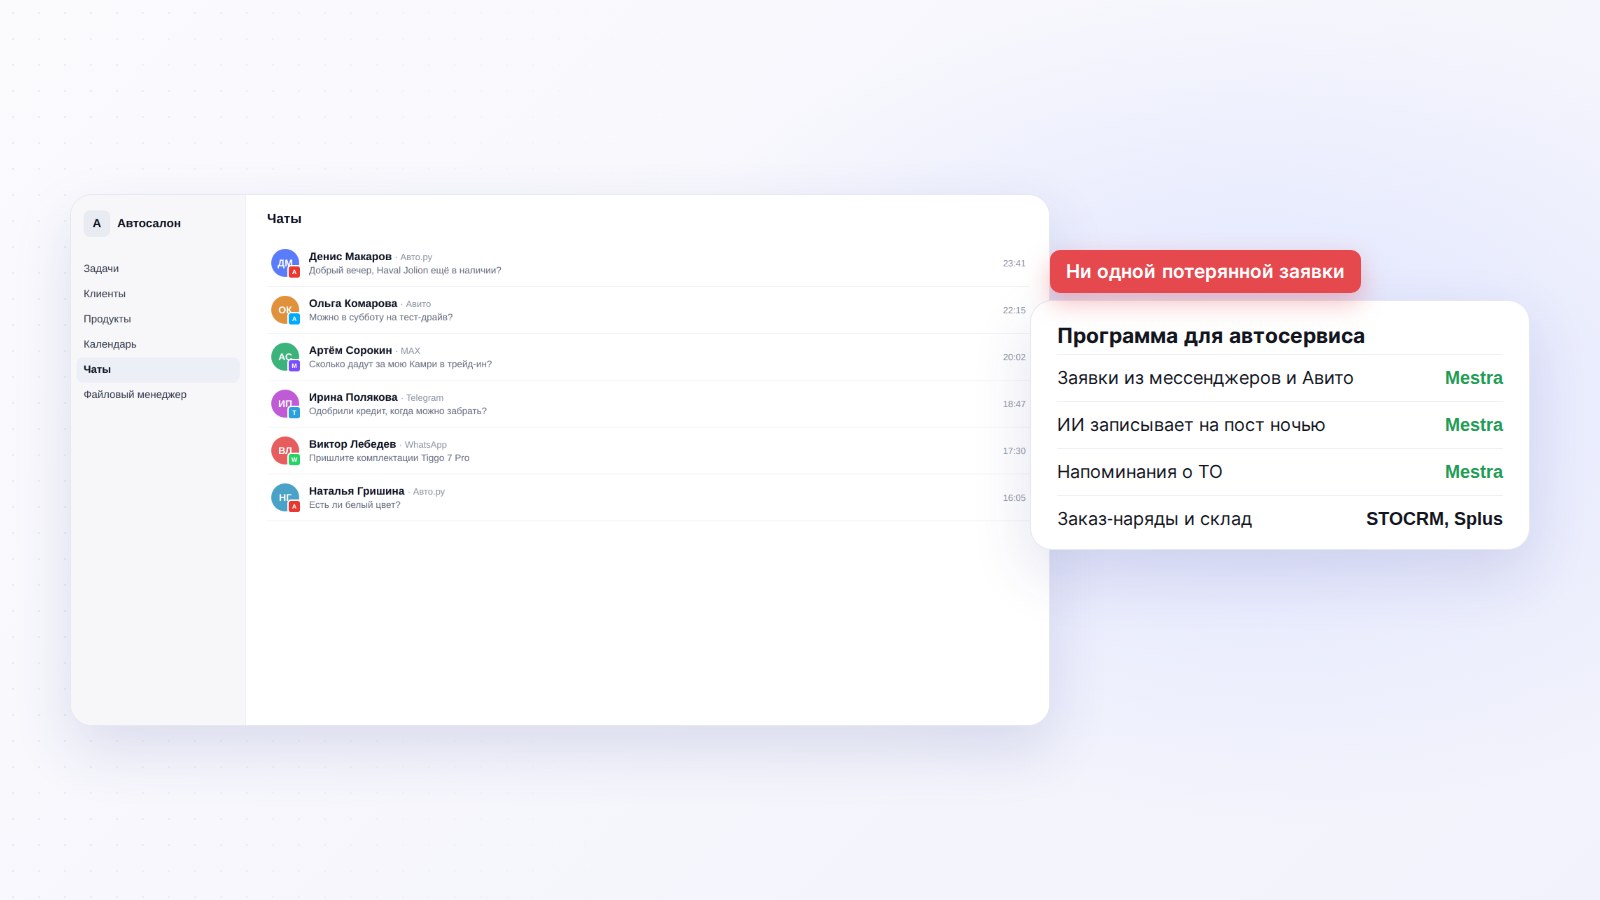Screen dimensions: 1600x900
Task: Select Календарь in the sidebar
Action: point(158,344)
